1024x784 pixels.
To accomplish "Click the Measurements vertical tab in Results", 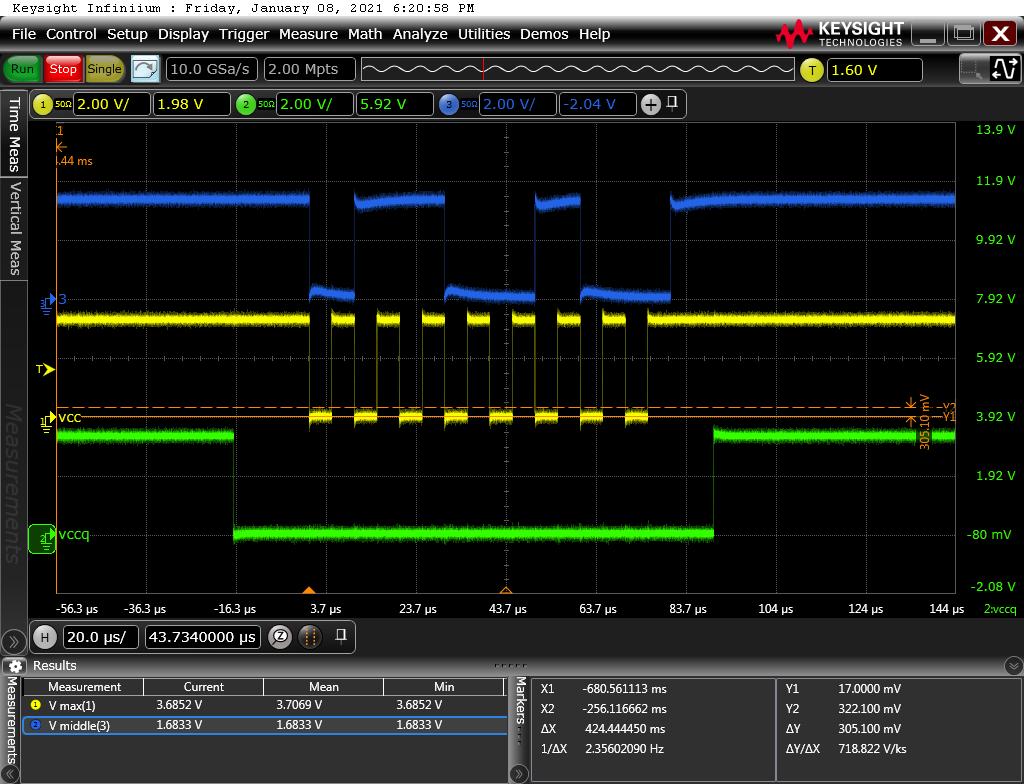I will [12, 721].
